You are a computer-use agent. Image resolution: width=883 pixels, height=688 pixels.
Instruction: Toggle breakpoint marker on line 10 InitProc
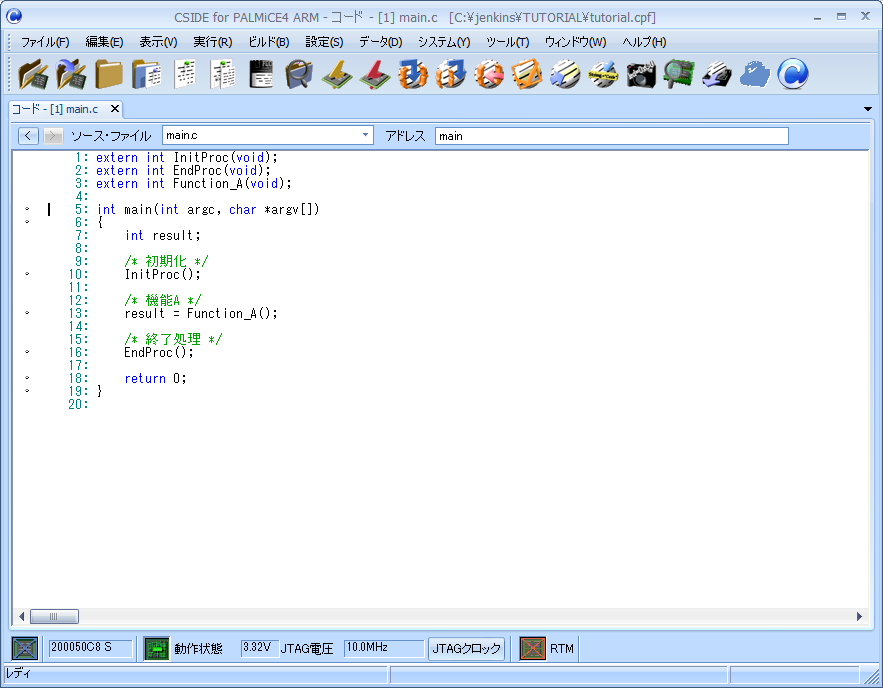(27, 274)
